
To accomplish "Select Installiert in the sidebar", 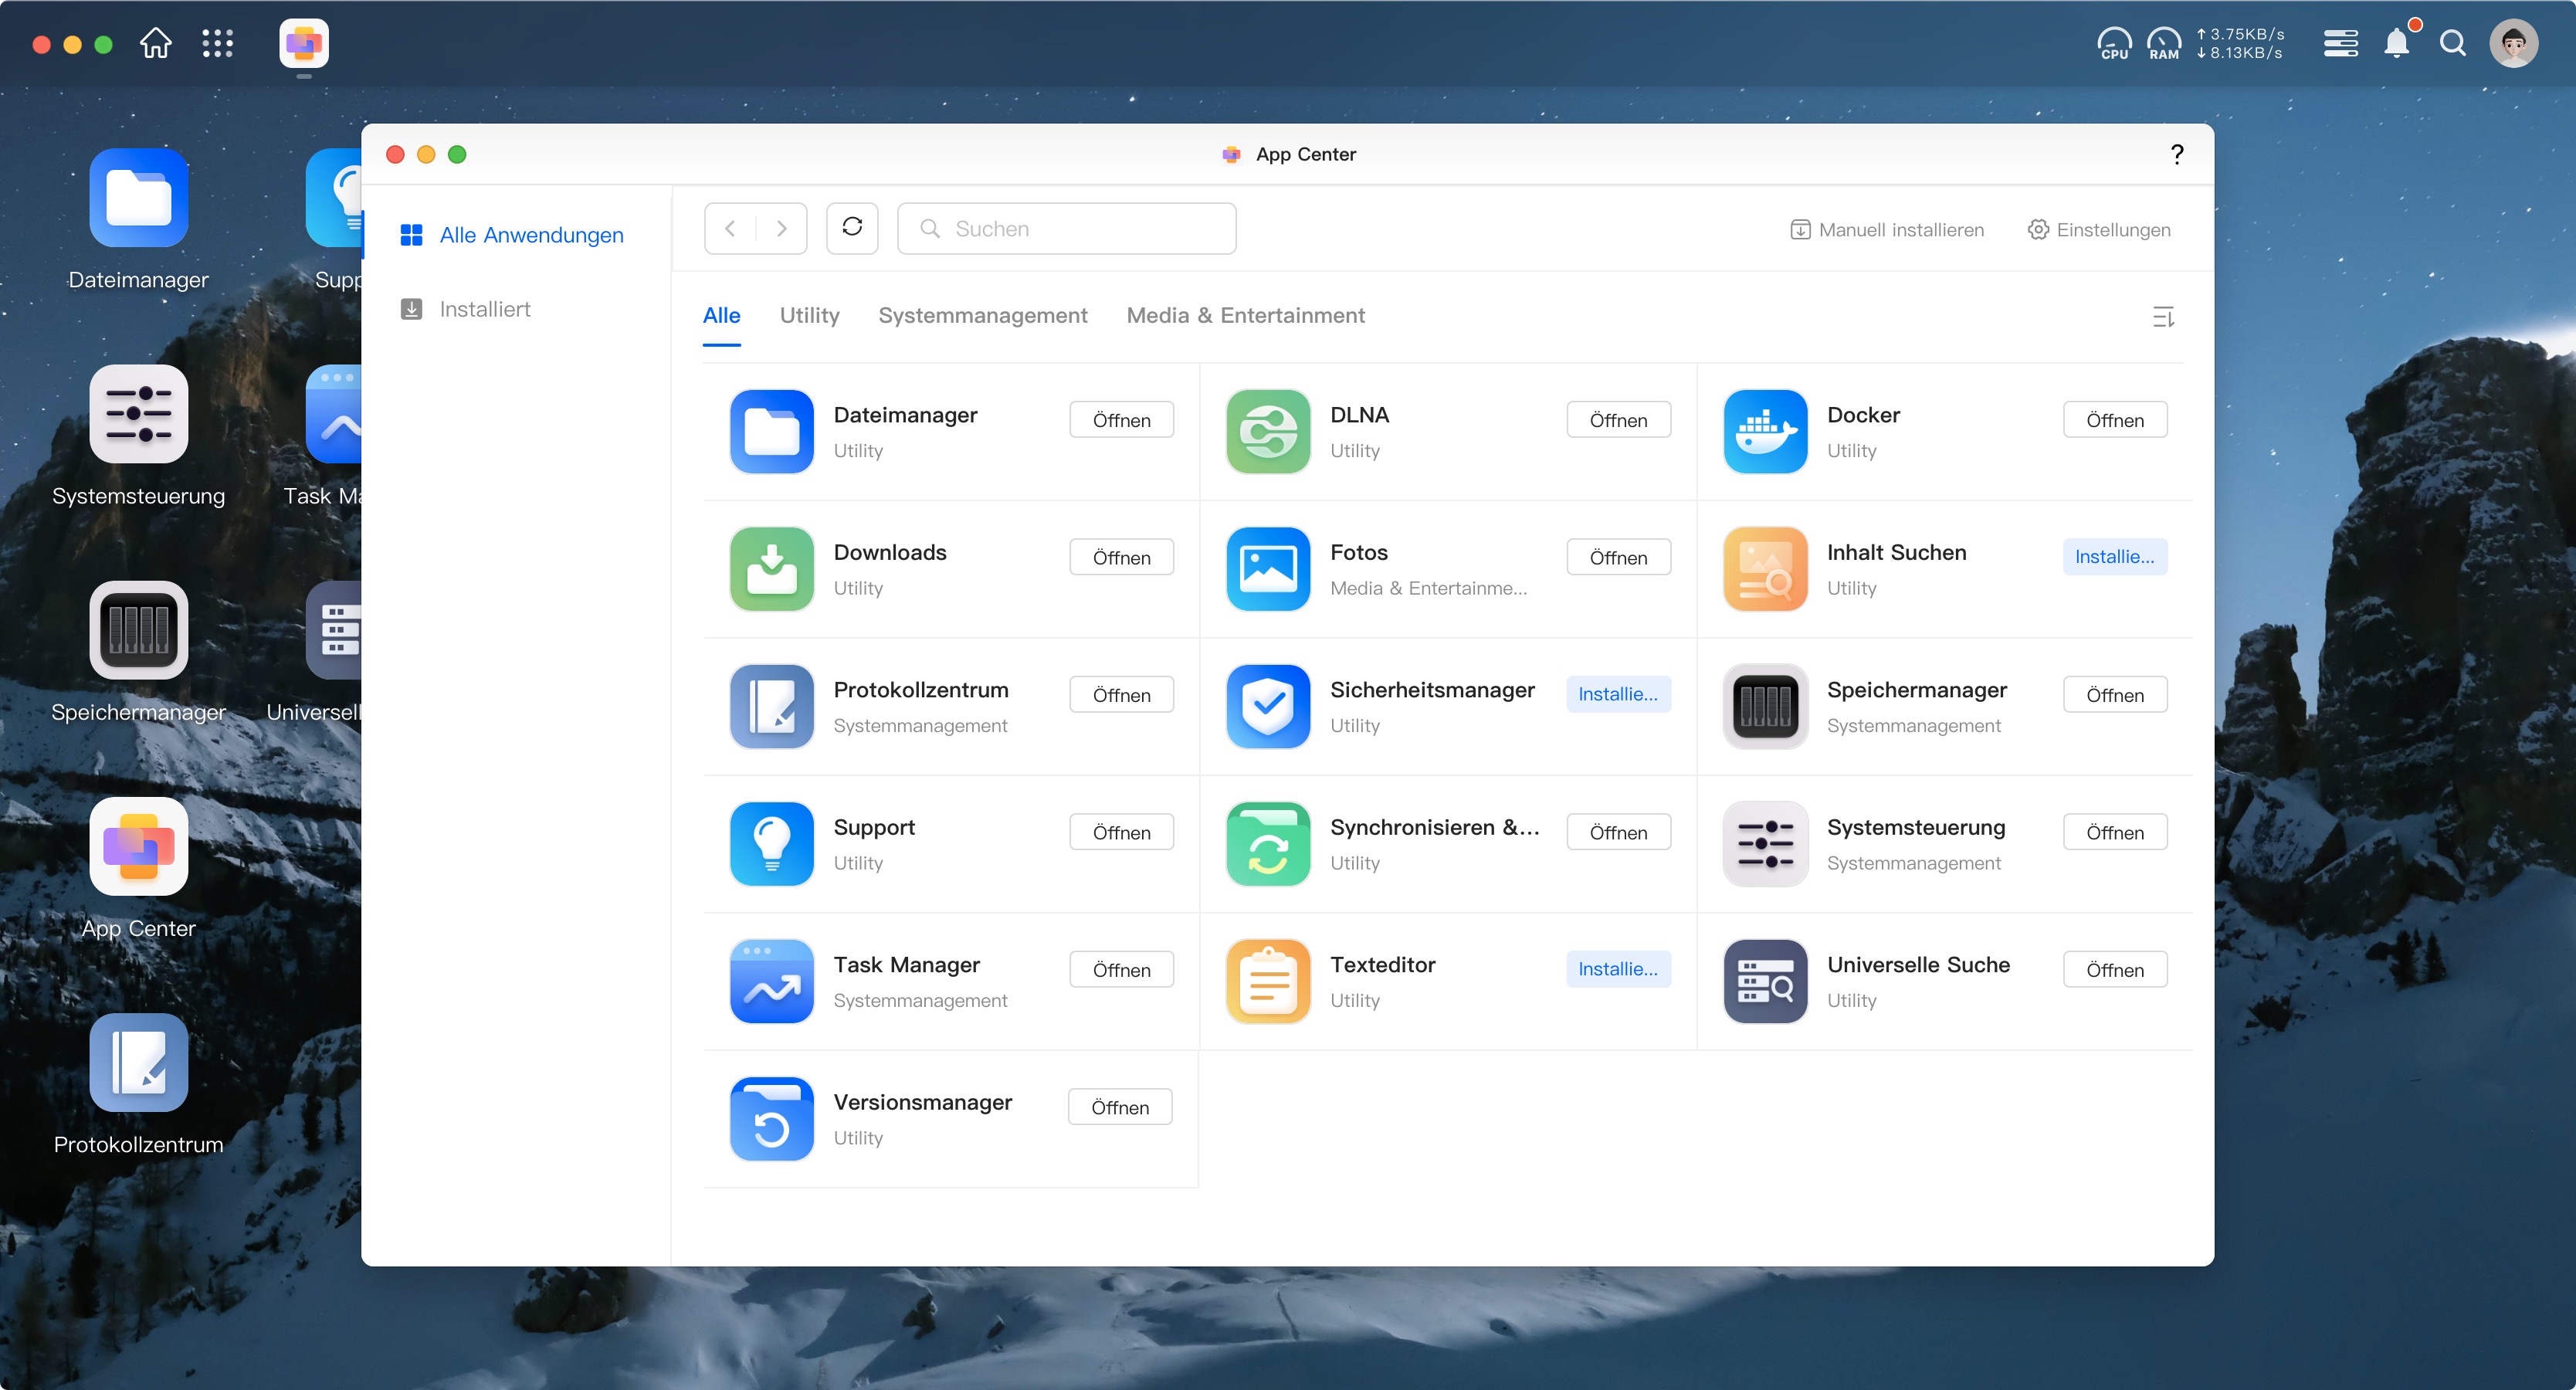I will (x=484, y=309).
